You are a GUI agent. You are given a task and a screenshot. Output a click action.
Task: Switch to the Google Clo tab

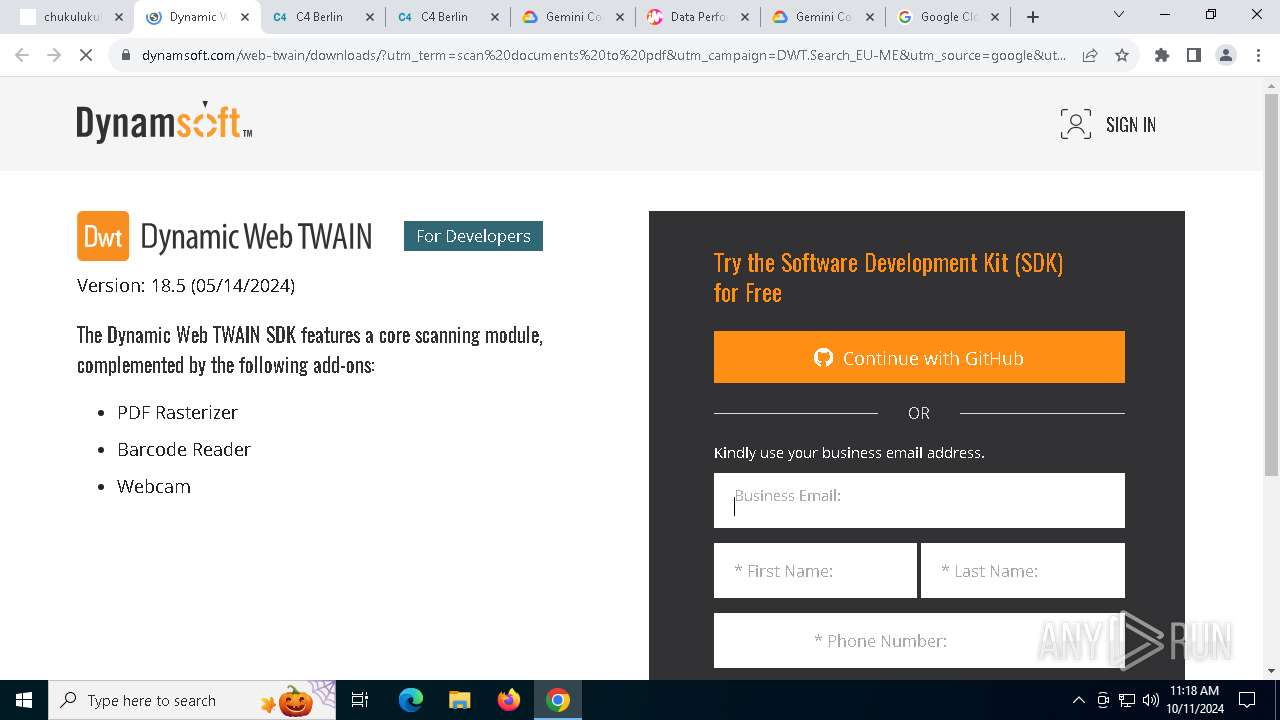[x=948, y=17]
